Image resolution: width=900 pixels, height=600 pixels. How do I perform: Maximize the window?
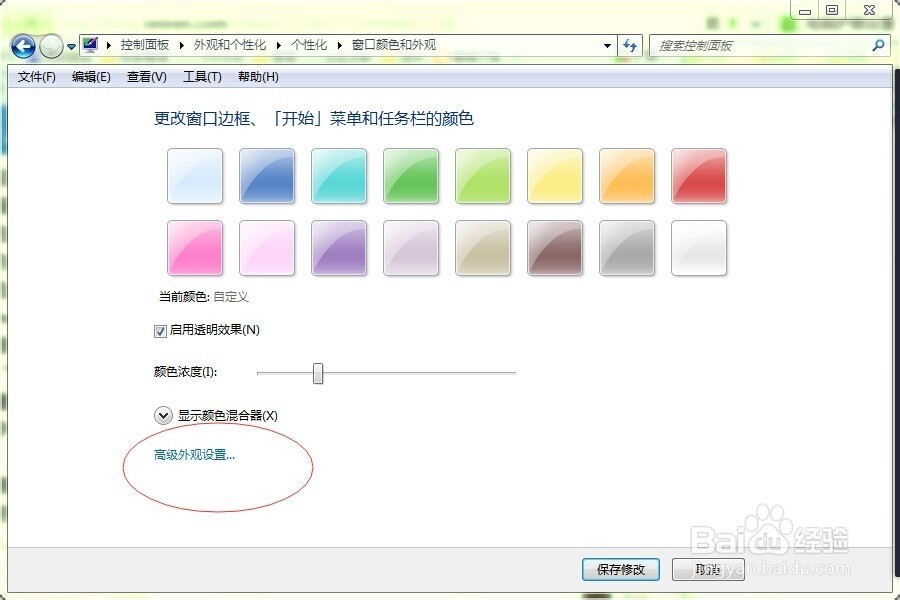832,10
